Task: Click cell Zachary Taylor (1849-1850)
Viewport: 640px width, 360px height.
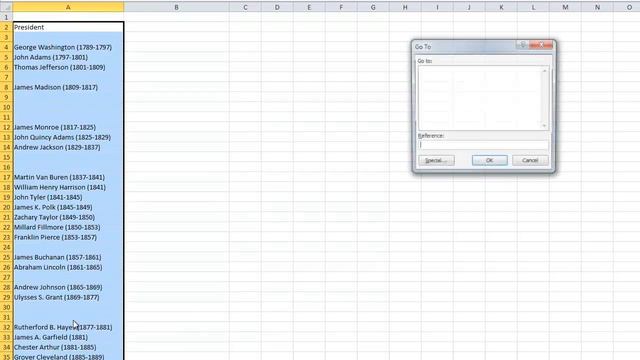Action: click(68, 217)
